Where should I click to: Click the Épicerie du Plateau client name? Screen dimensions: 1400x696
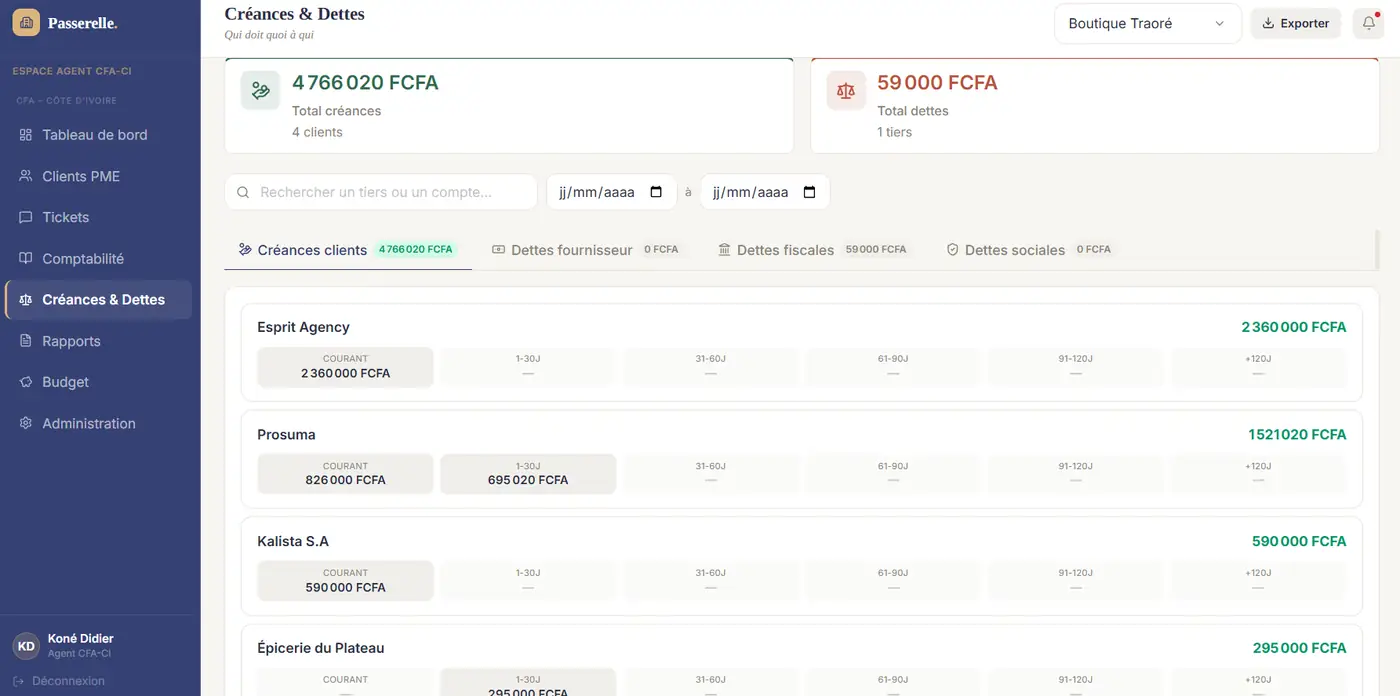(x=321, y=648)
